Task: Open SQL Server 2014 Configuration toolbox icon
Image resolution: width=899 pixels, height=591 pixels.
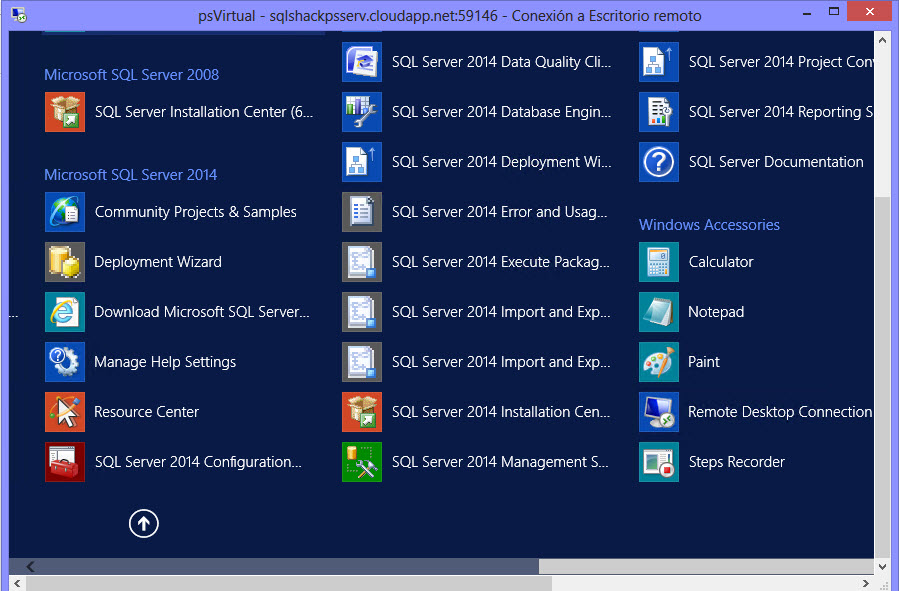Action: [x=65, y=461]
